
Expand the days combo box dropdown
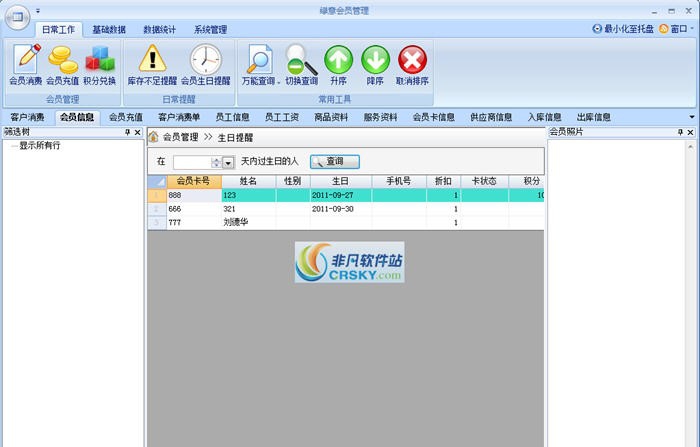coord(228,163)
